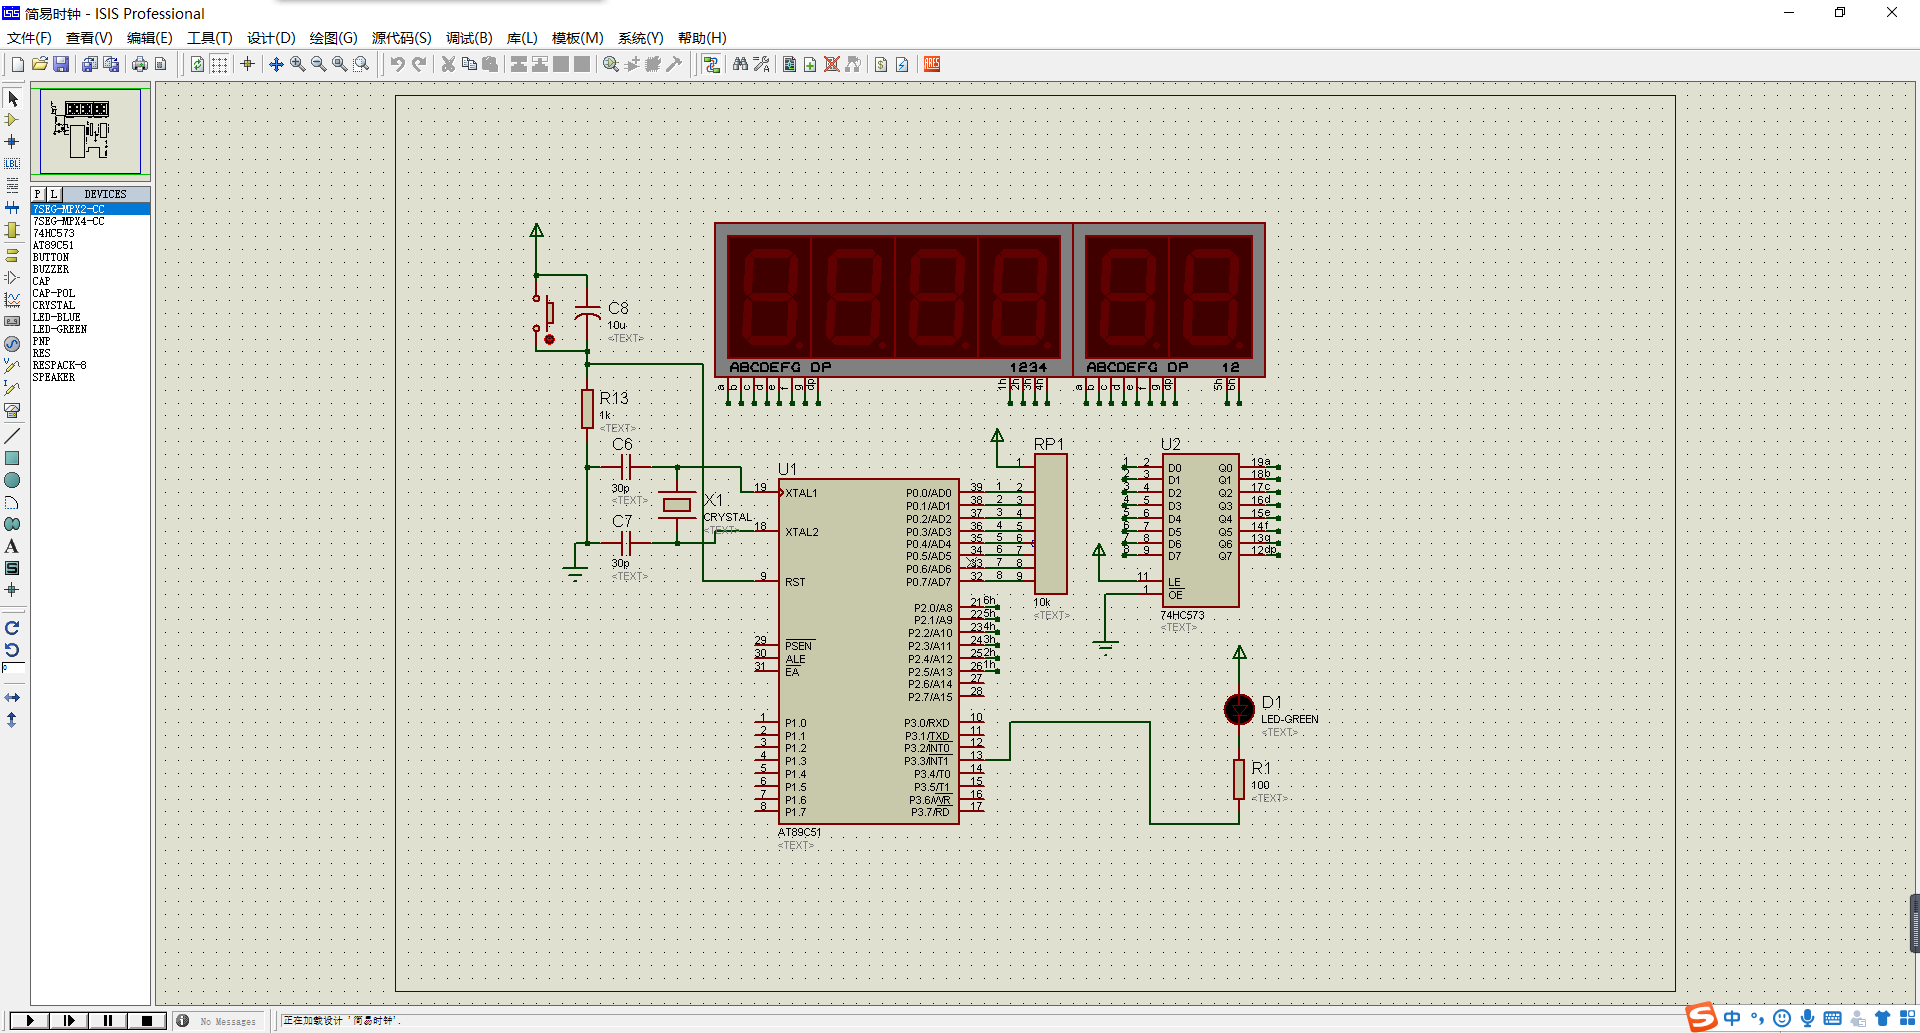Create a new design file
Screen dimensions: 1920x1033
(x=17, y=64)
